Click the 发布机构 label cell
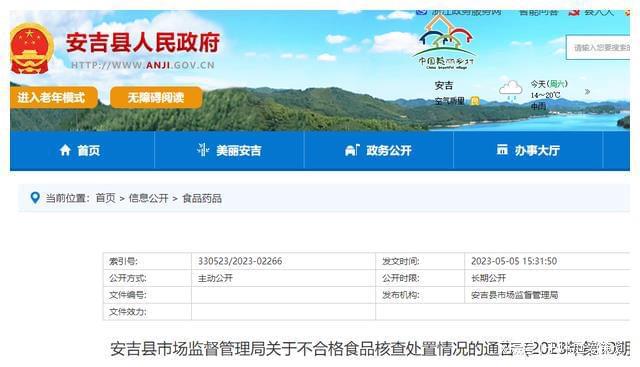The image size is (640, 367). [x=420, y=295]
